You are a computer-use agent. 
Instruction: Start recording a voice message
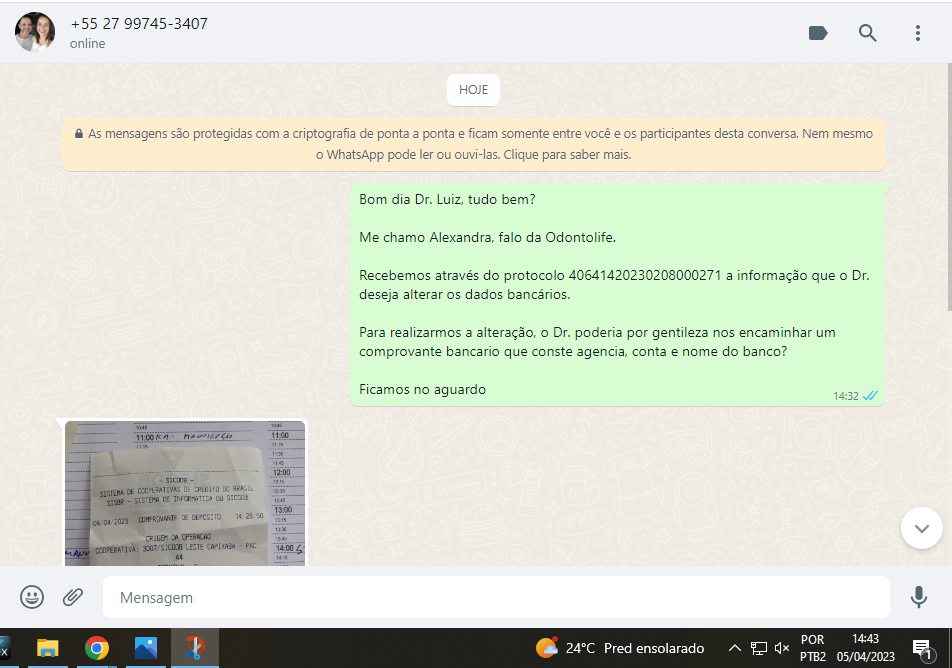918,597
